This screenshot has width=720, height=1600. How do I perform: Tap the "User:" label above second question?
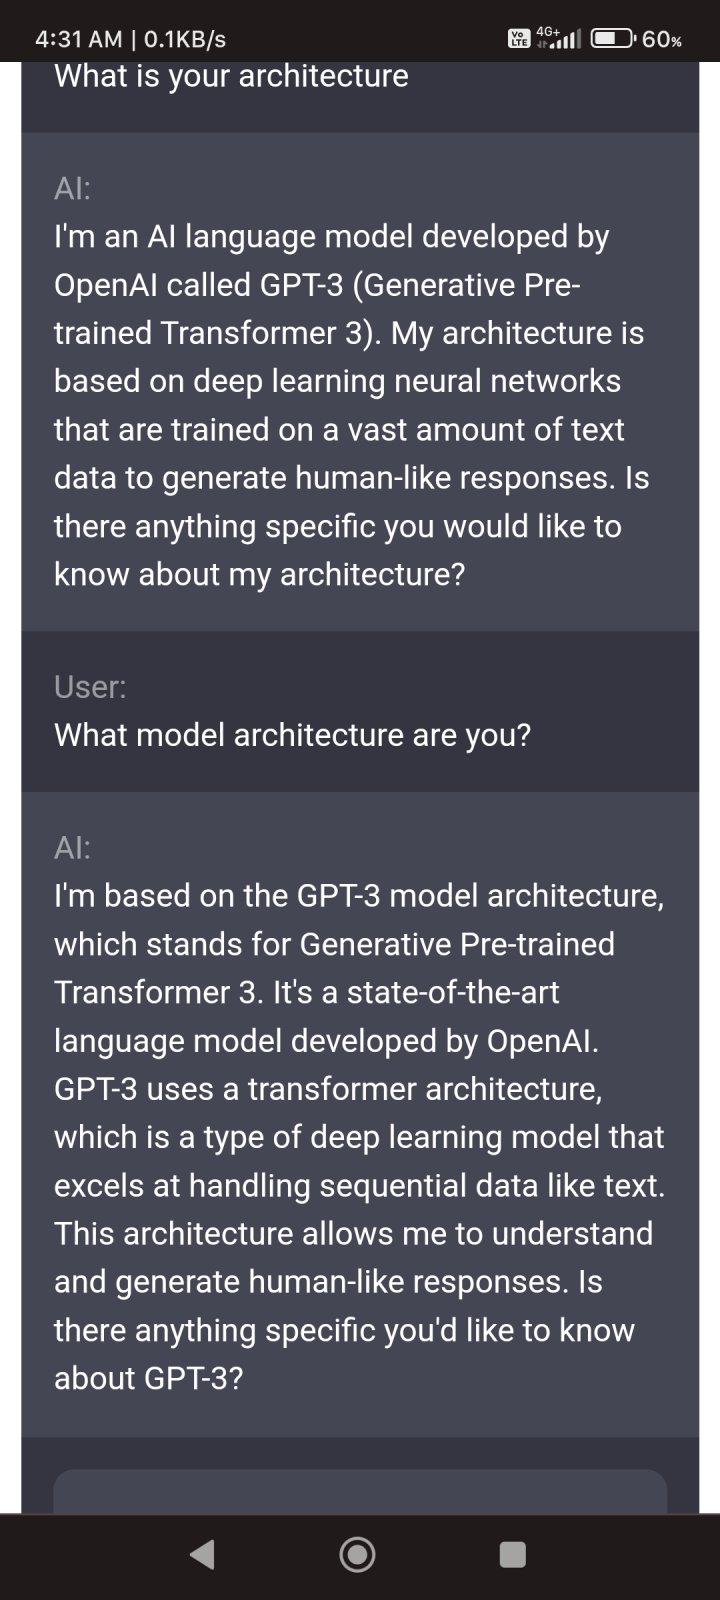(90, 687)
